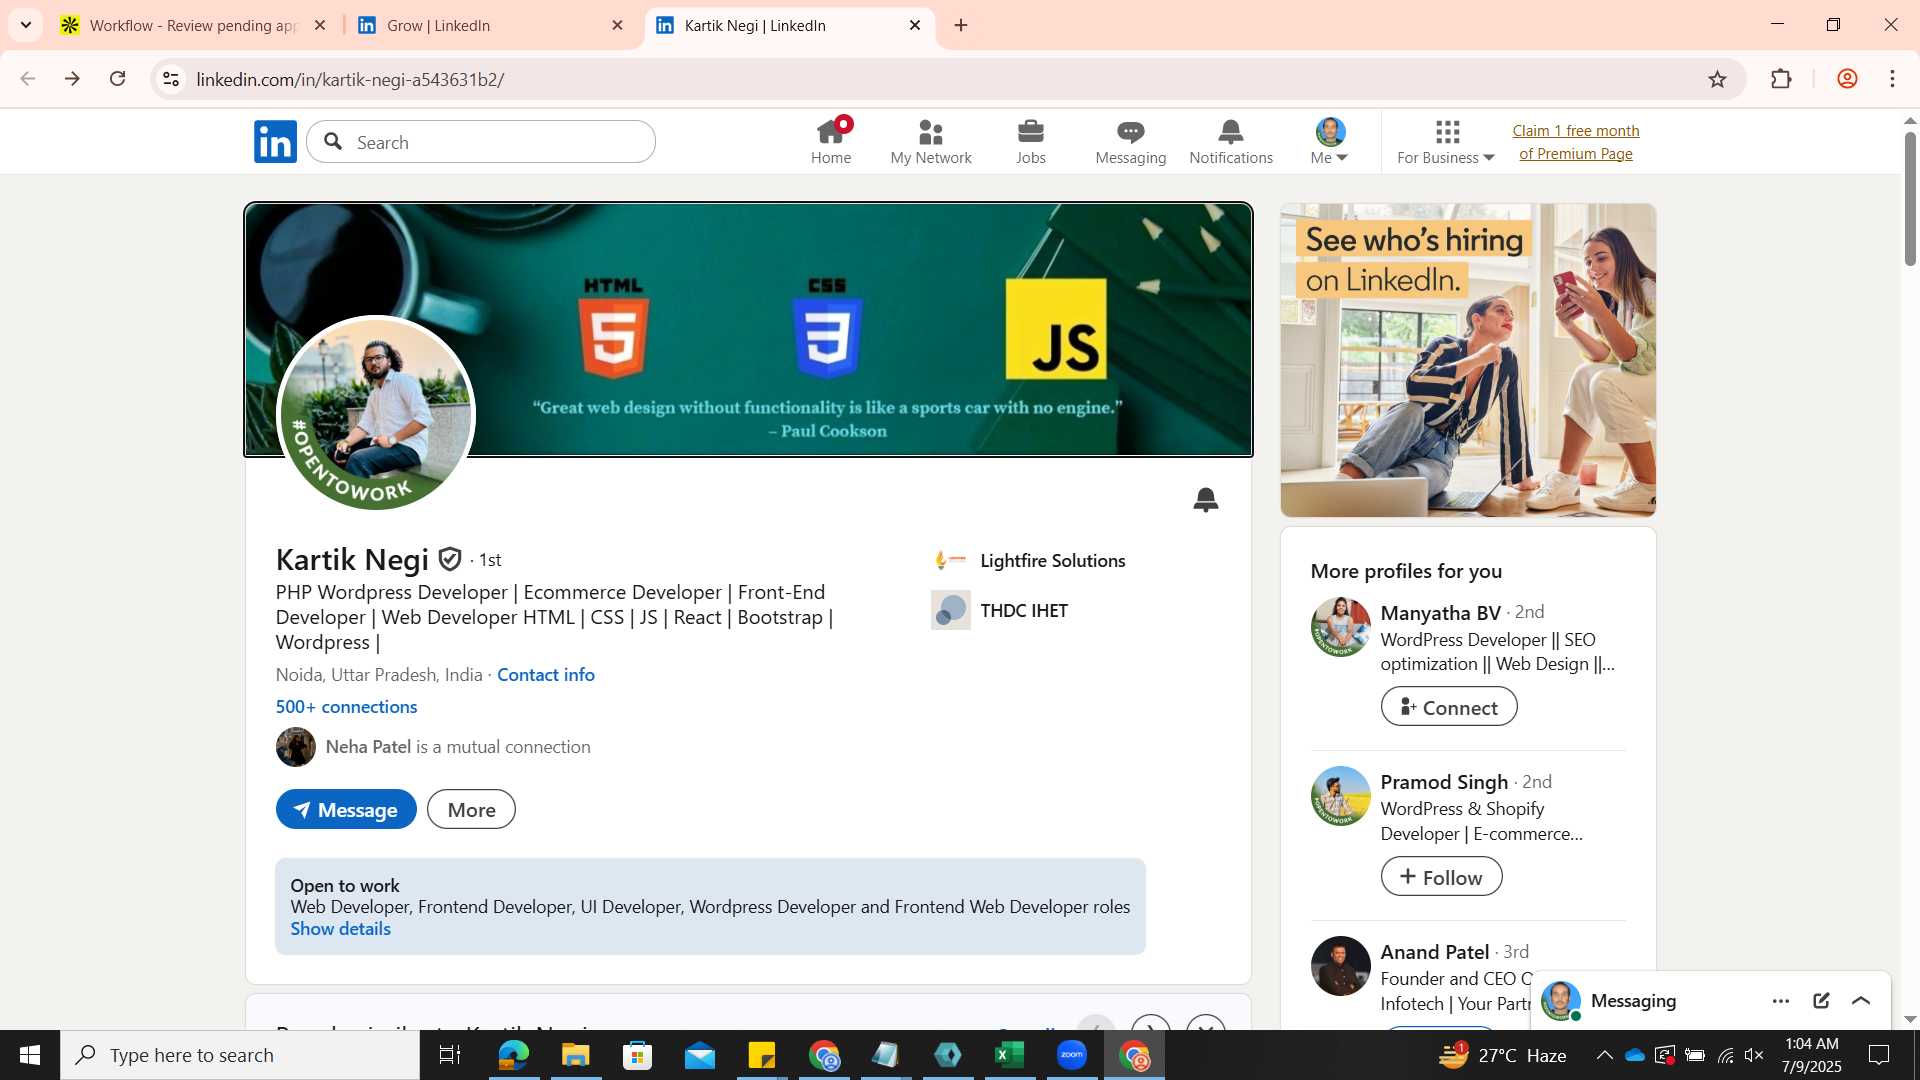1920x1080 pixels.
Task: Click Show details in Open to work
Action: click(340, 929)
